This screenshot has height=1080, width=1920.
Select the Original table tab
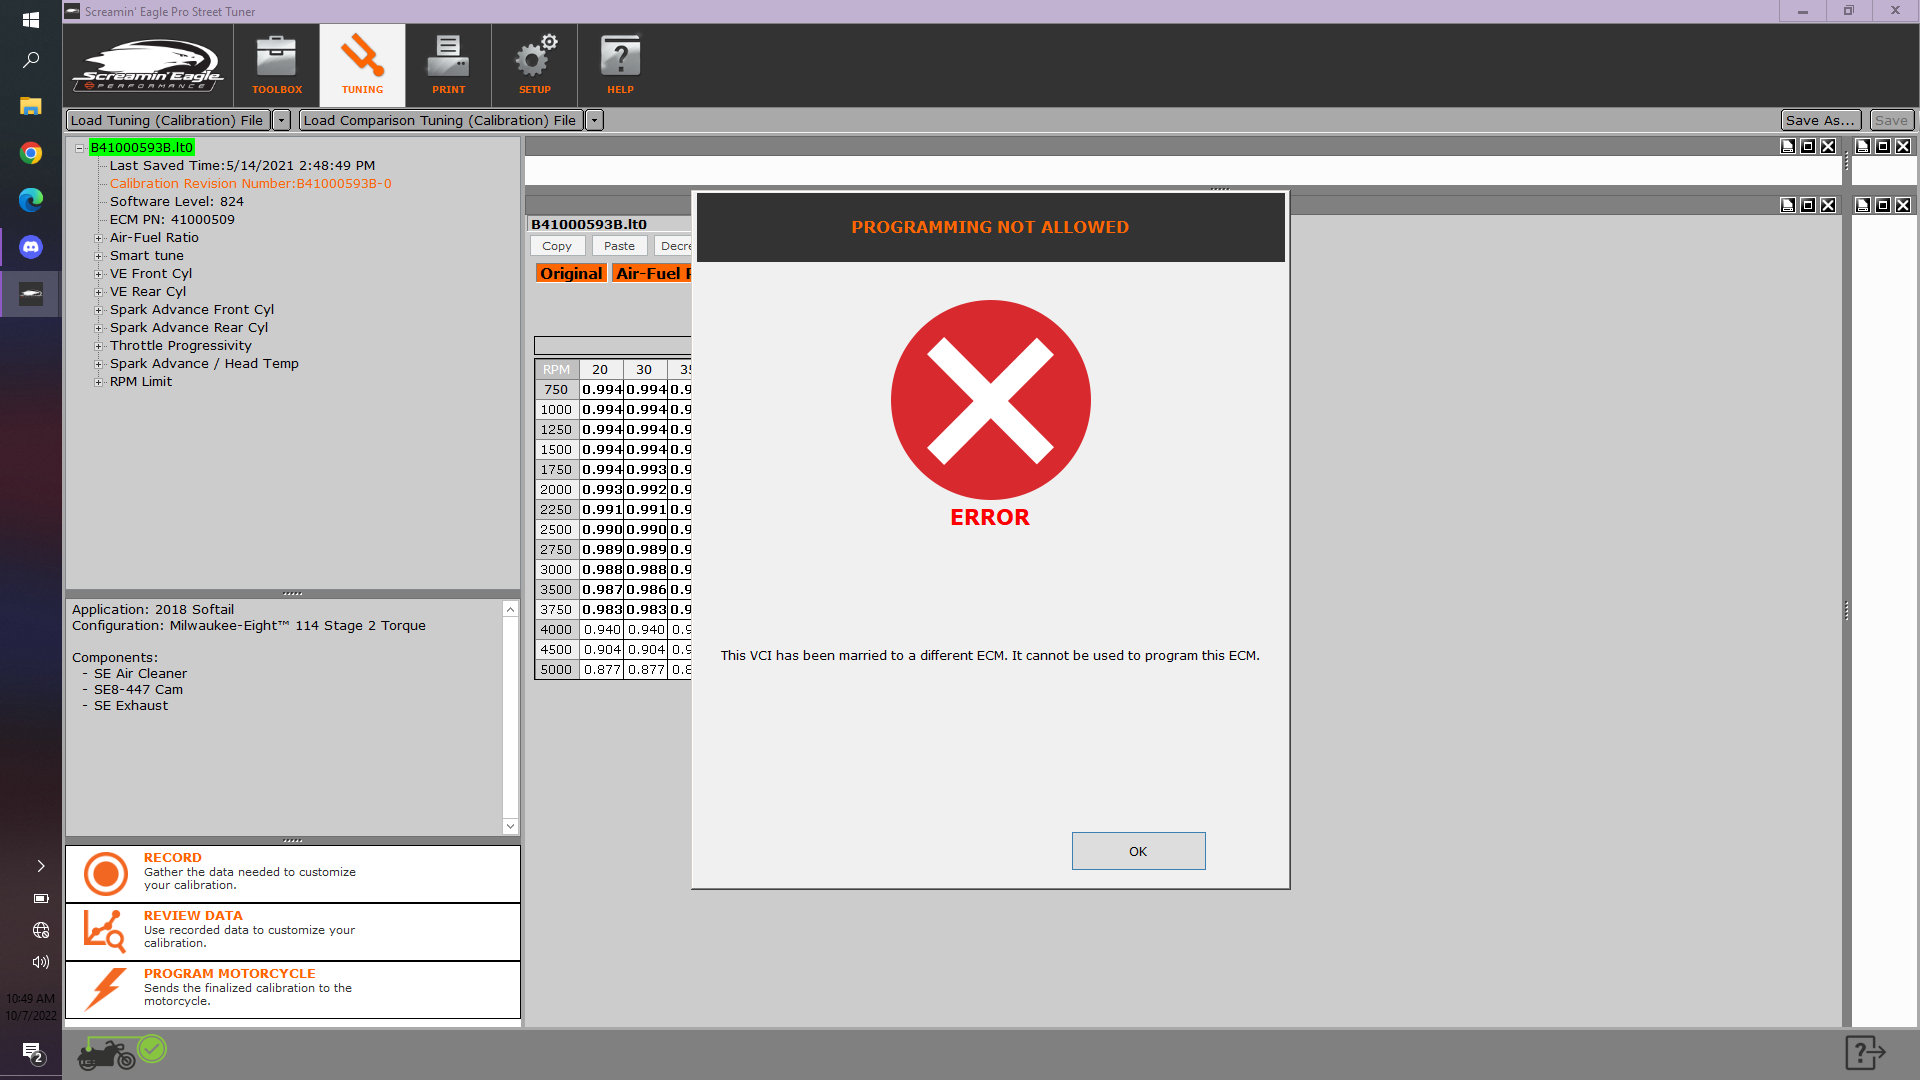coord(571,273)
